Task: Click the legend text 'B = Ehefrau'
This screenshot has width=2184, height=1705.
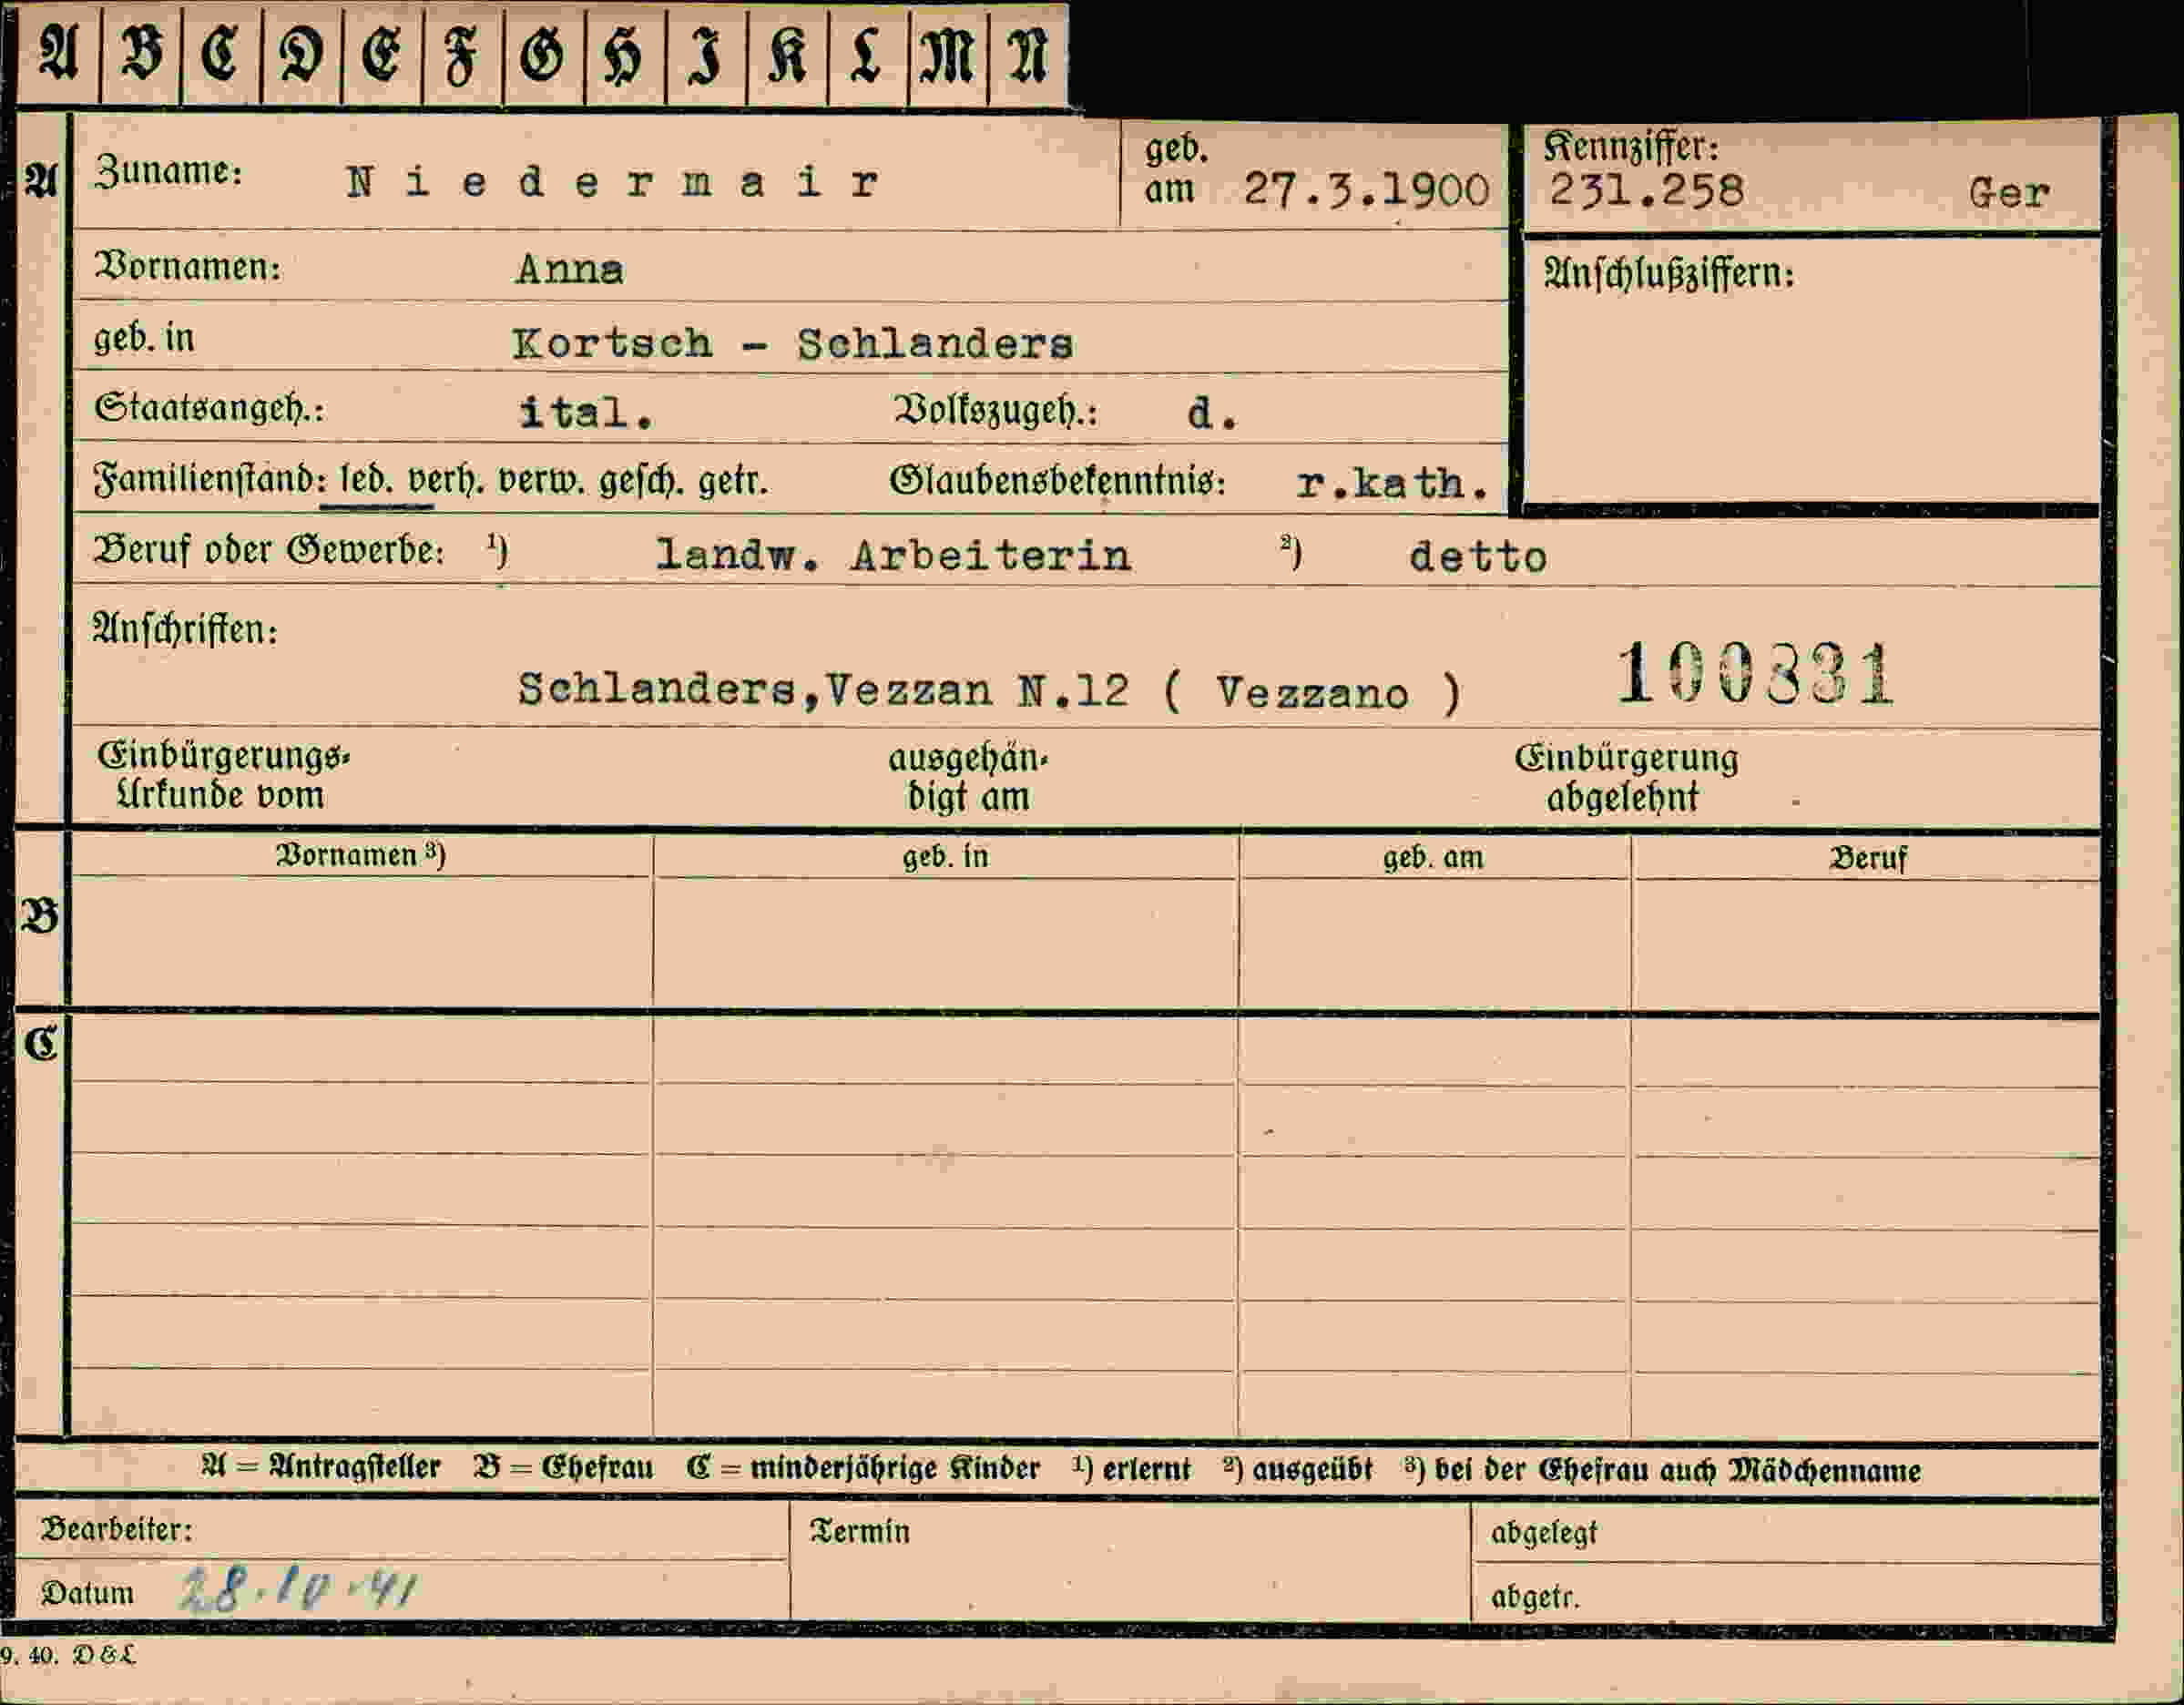Action: click(564, 1467)
